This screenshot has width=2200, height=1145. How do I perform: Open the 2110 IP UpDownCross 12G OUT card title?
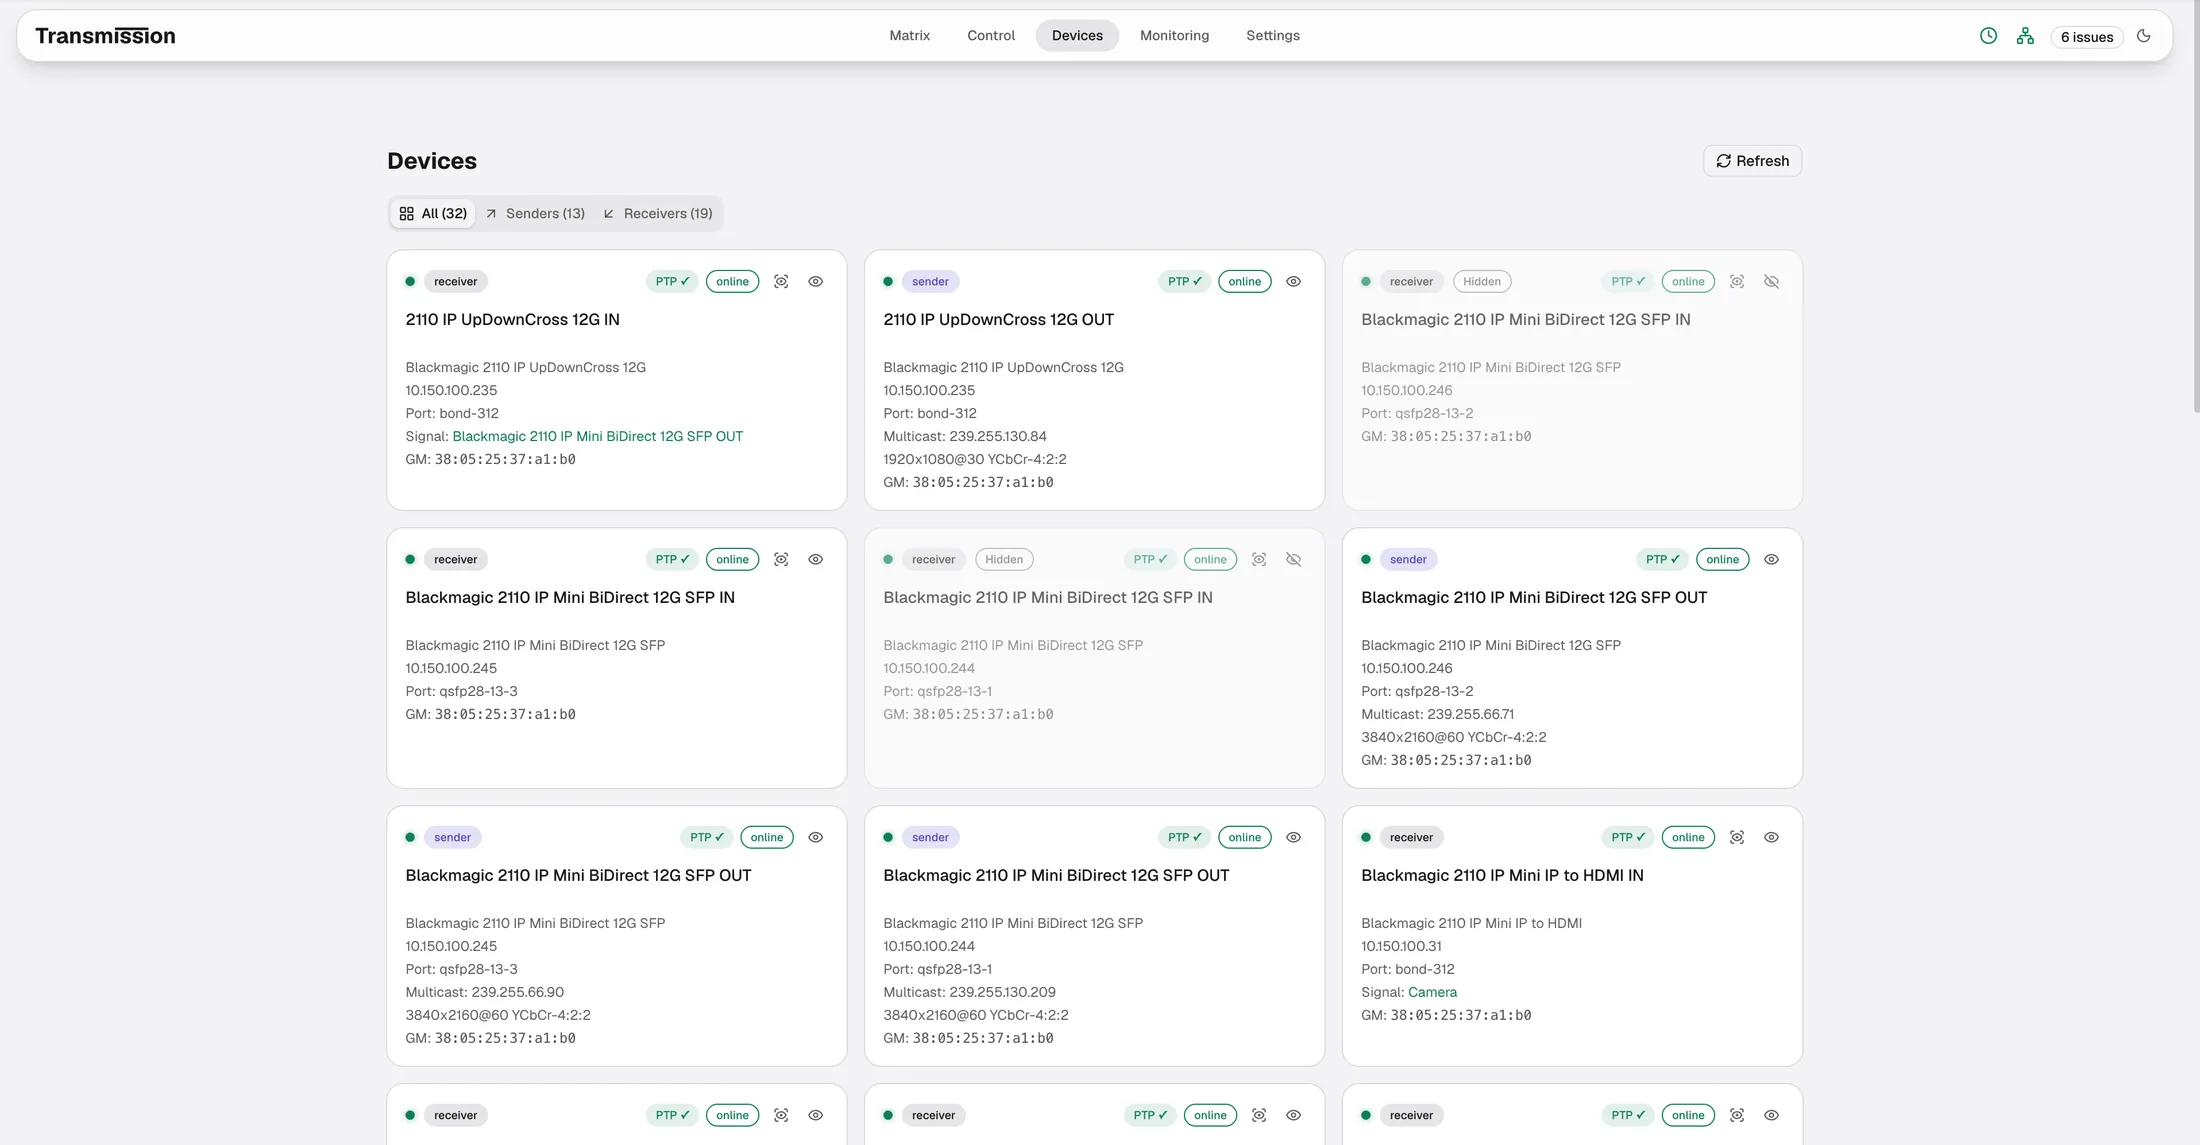(x=998, y=320)
